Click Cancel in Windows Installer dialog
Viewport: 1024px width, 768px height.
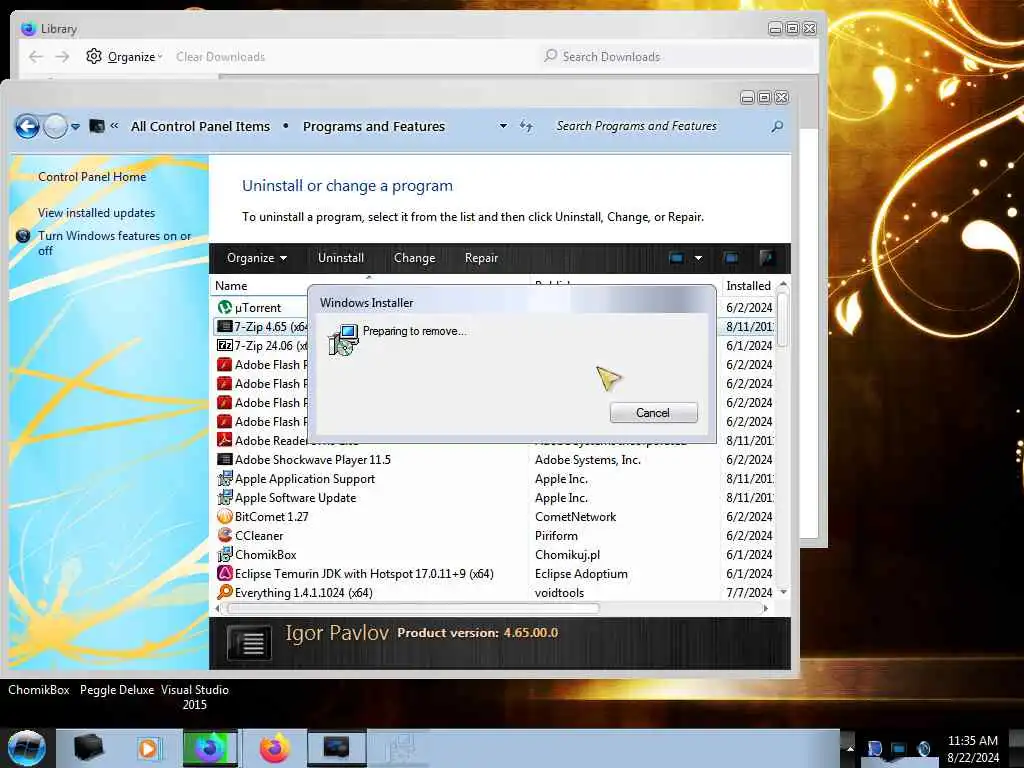(653, 413)
